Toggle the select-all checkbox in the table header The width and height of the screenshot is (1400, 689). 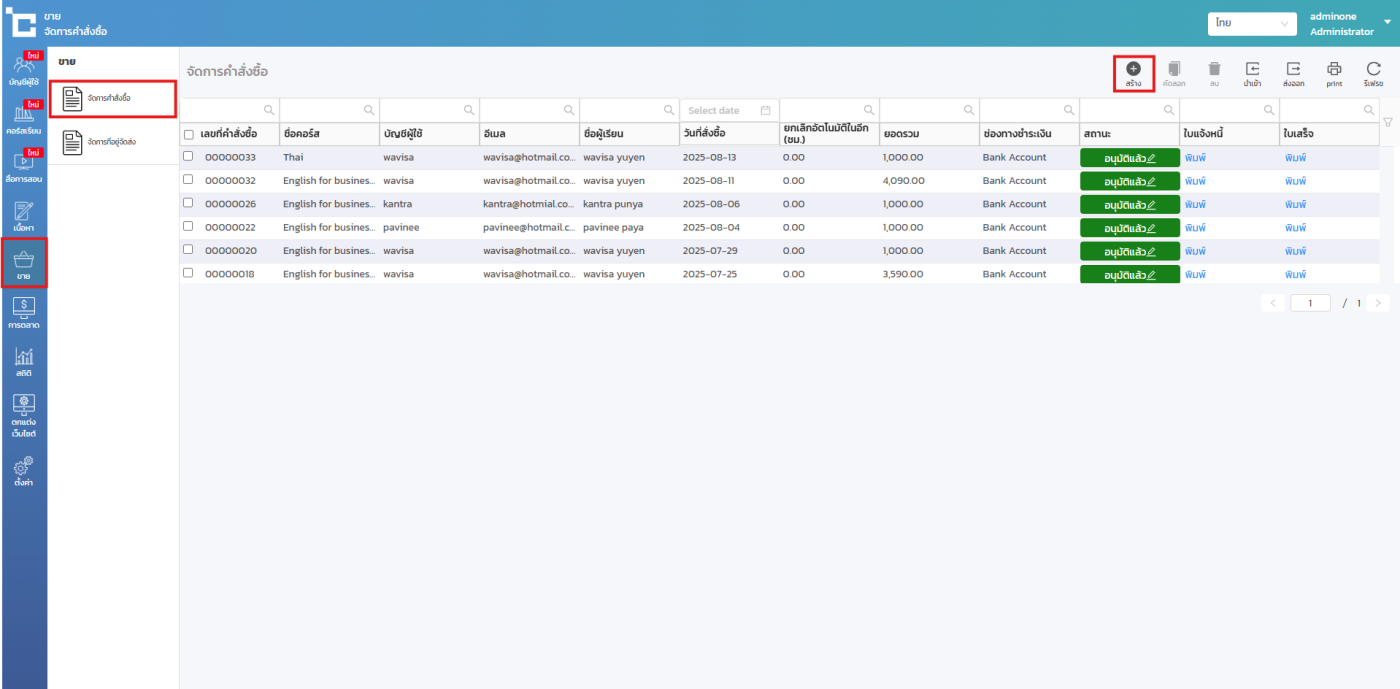point(189,134)
